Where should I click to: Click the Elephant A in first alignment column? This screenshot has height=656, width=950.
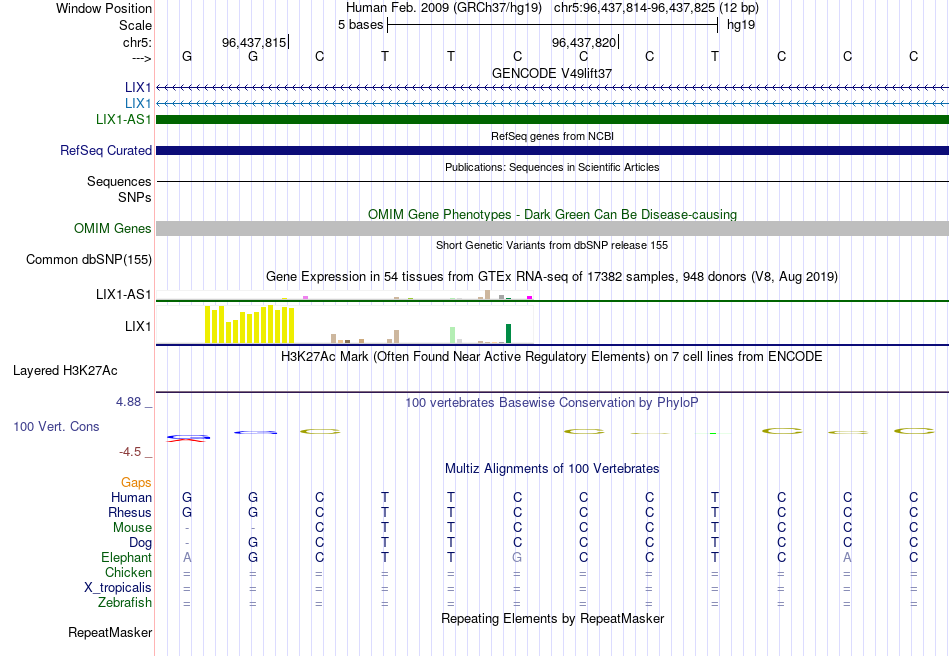(x=187, y=557)
